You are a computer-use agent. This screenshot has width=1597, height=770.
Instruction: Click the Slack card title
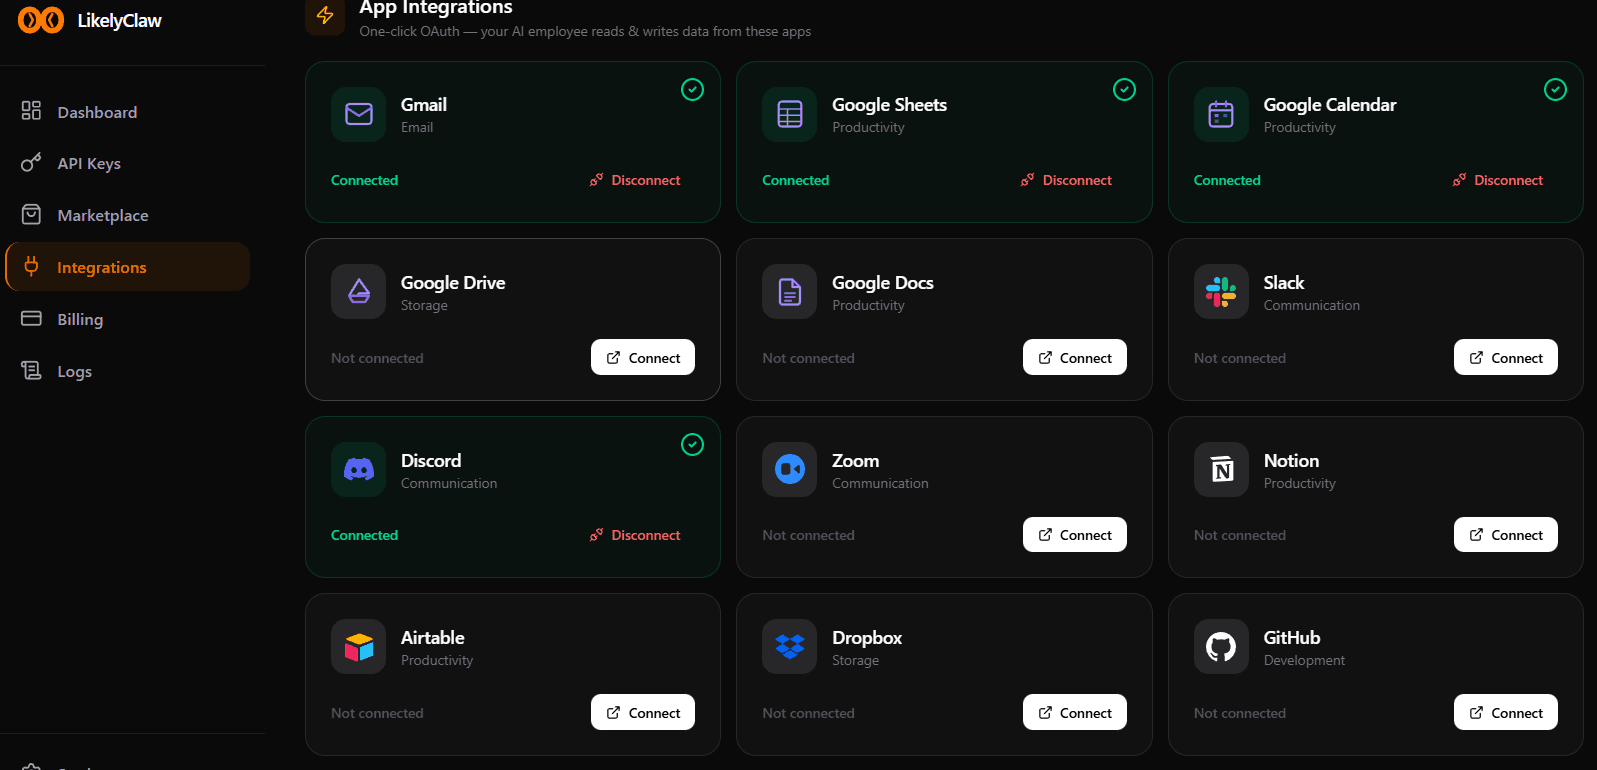click(1284, 282)
